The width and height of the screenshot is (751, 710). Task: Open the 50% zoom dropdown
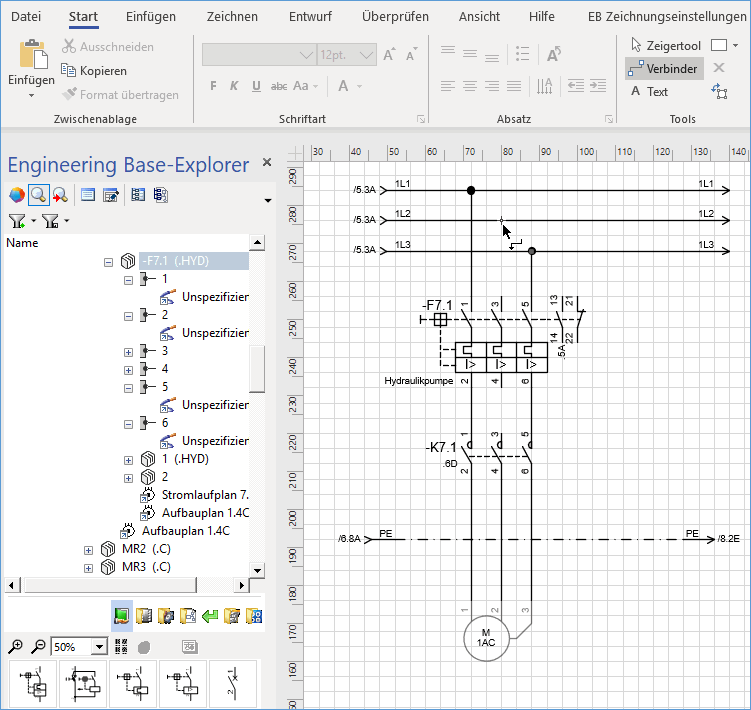[x=98, y=646]
